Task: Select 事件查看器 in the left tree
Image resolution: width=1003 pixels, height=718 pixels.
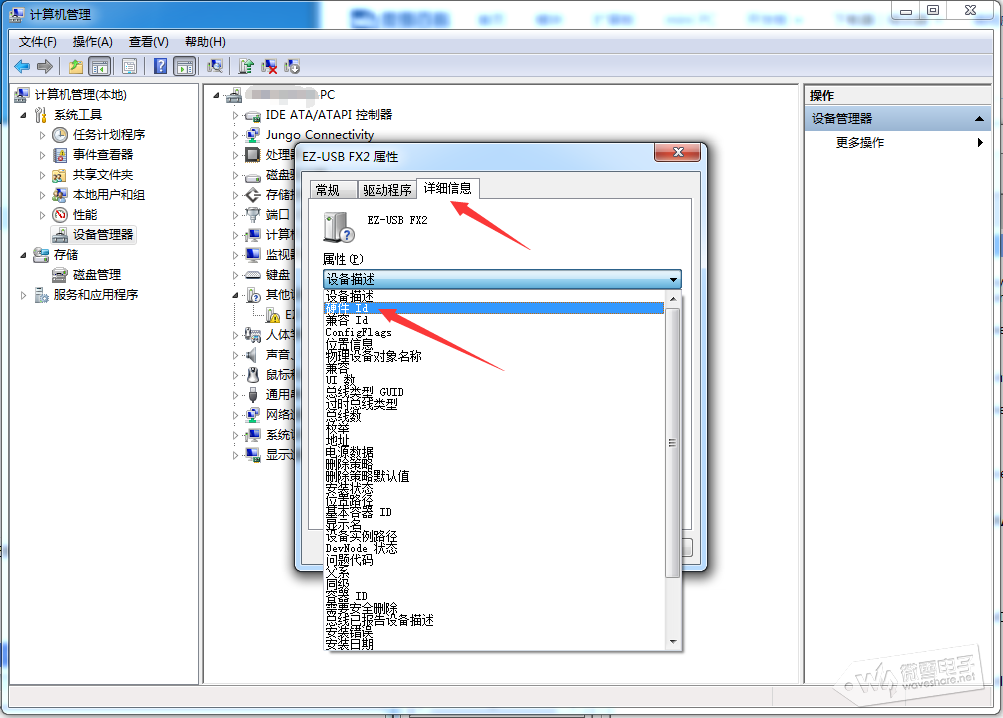Action: click(x=103, y=154)
